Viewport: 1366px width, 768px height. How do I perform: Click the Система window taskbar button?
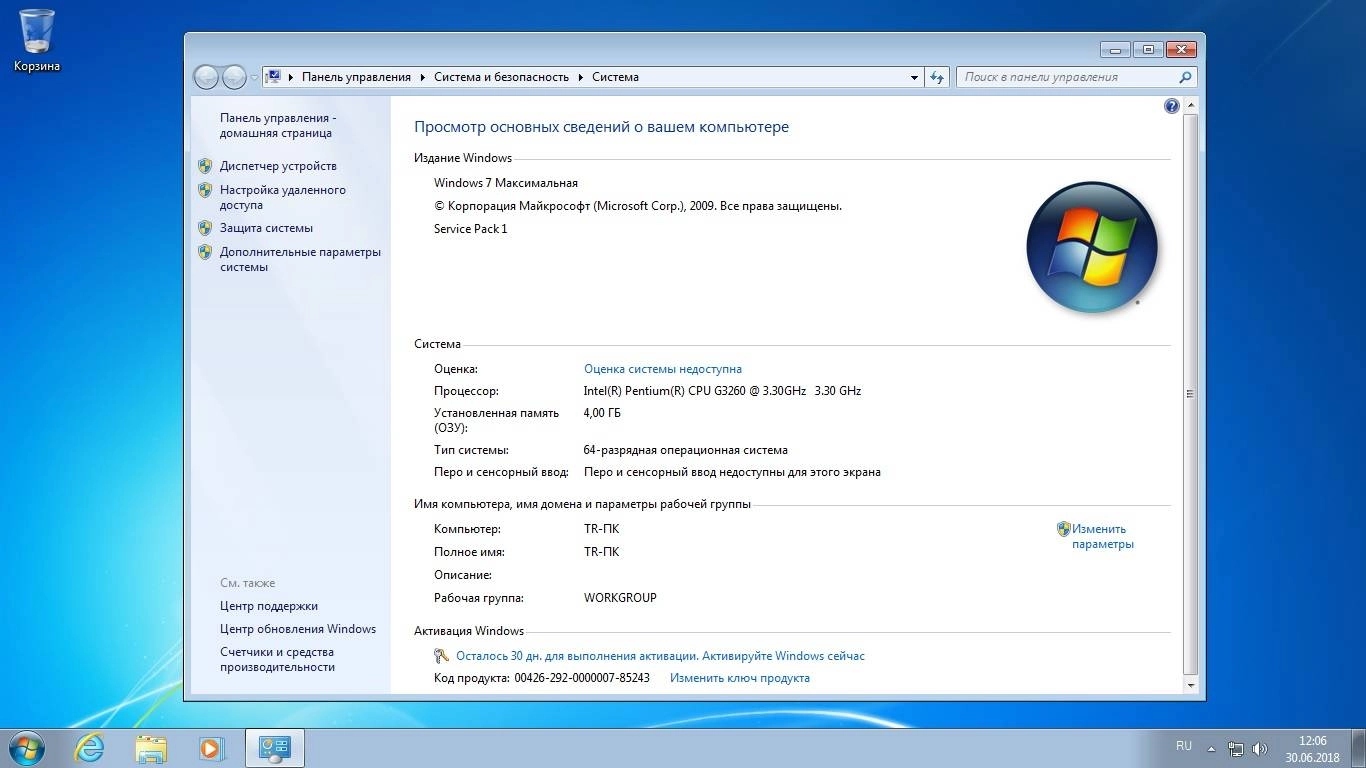pos(274,748)
